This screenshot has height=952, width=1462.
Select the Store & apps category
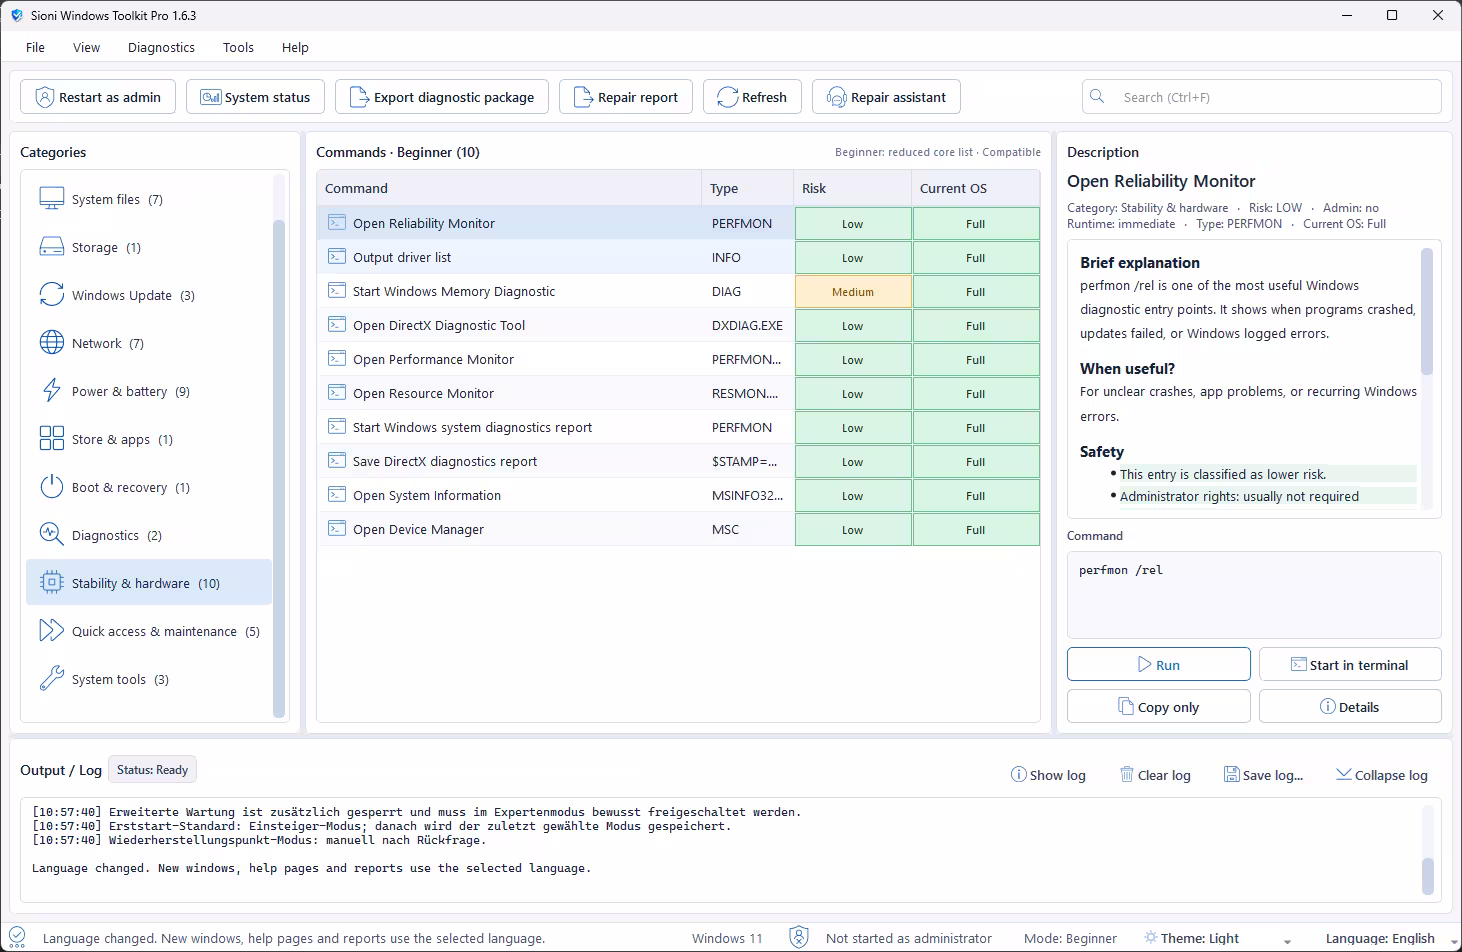149,439
